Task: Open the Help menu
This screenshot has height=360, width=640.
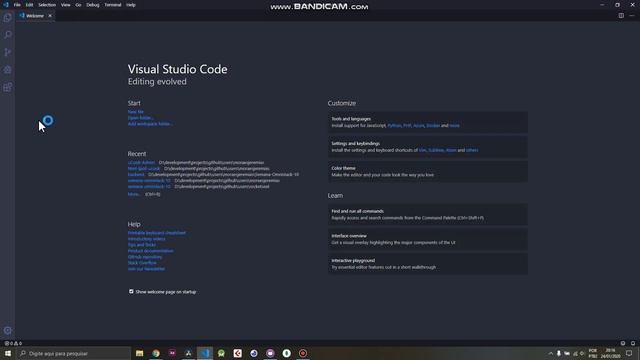Action: click(131, 5)
